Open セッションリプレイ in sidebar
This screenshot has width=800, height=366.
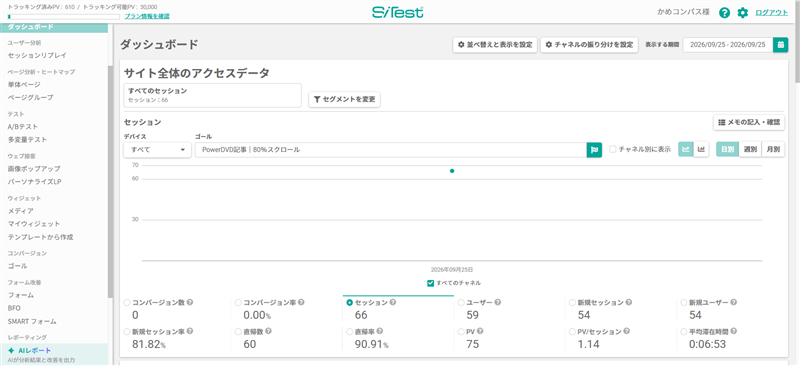(37, 55)
